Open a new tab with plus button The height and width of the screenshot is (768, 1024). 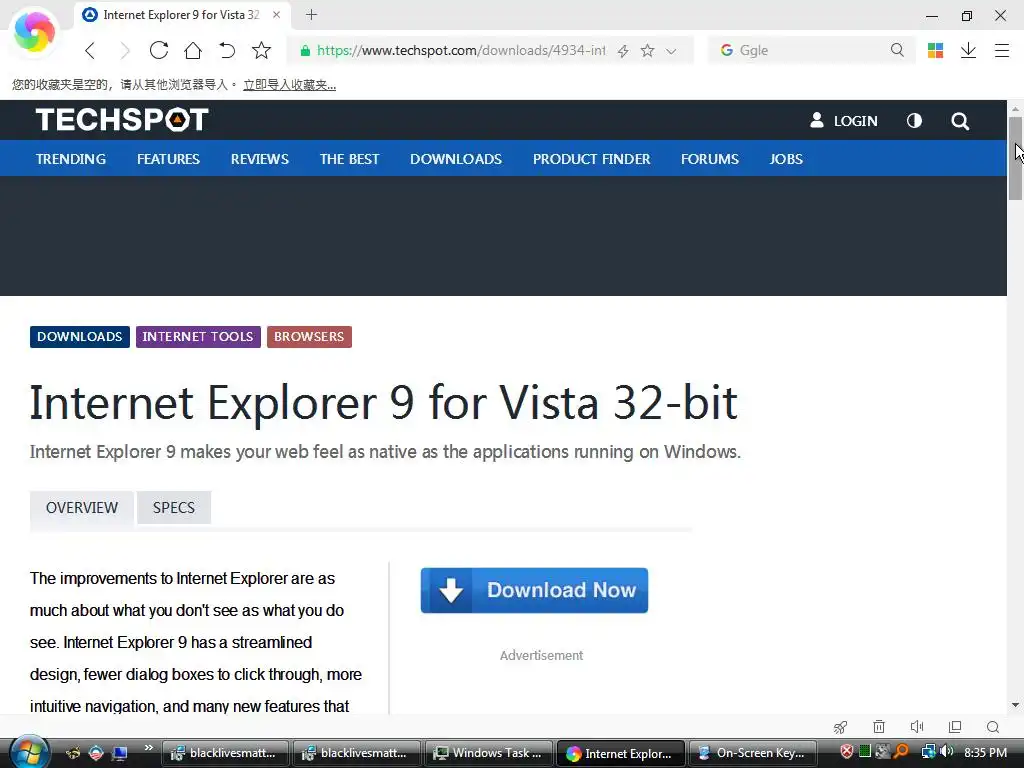[312, 14]
